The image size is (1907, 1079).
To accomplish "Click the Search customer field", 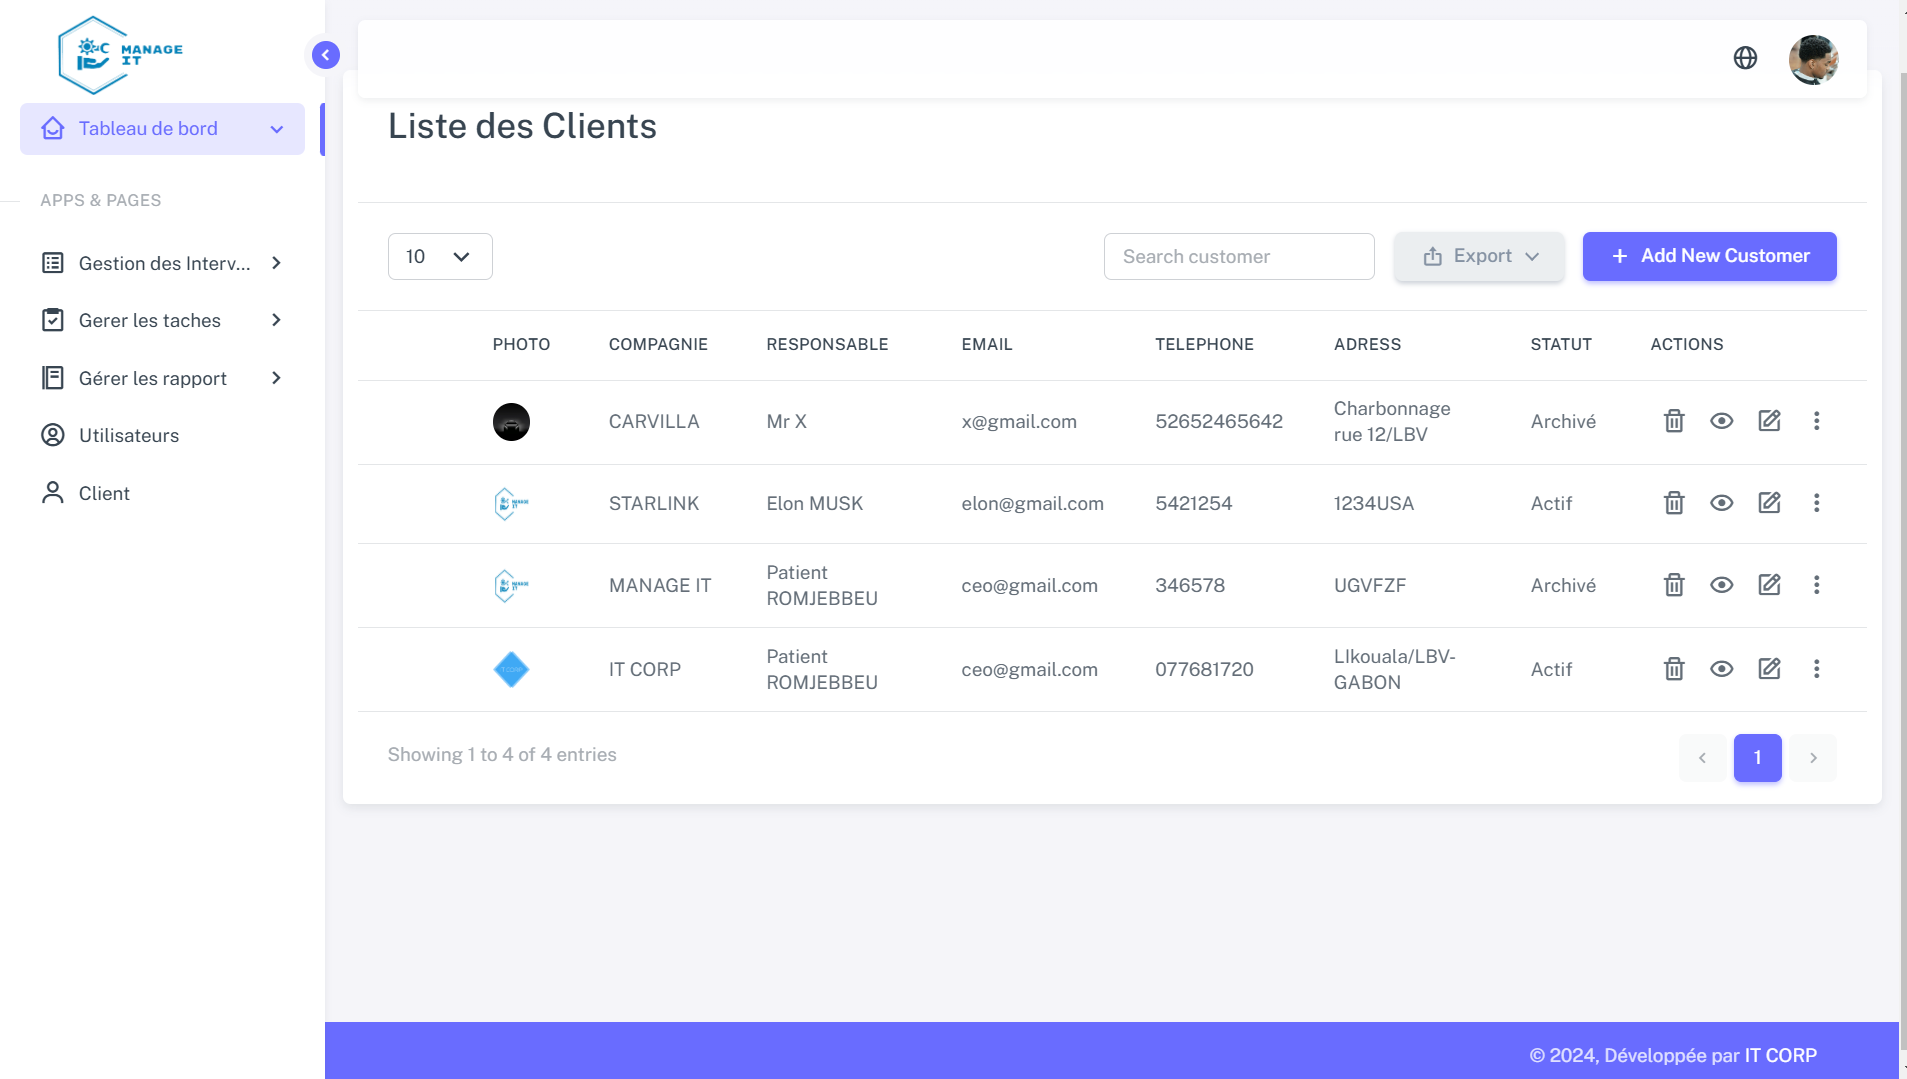I will (1238, 257).
